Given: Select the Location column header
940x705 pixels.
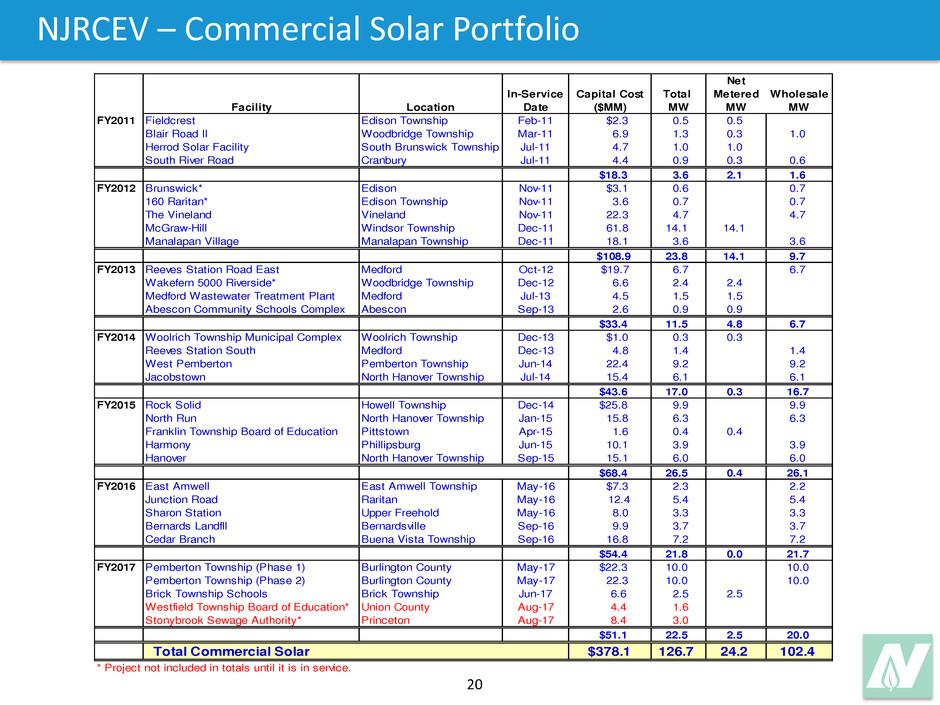Looking at the screenshot, I should pyautogui.click(x=430, y=107).
